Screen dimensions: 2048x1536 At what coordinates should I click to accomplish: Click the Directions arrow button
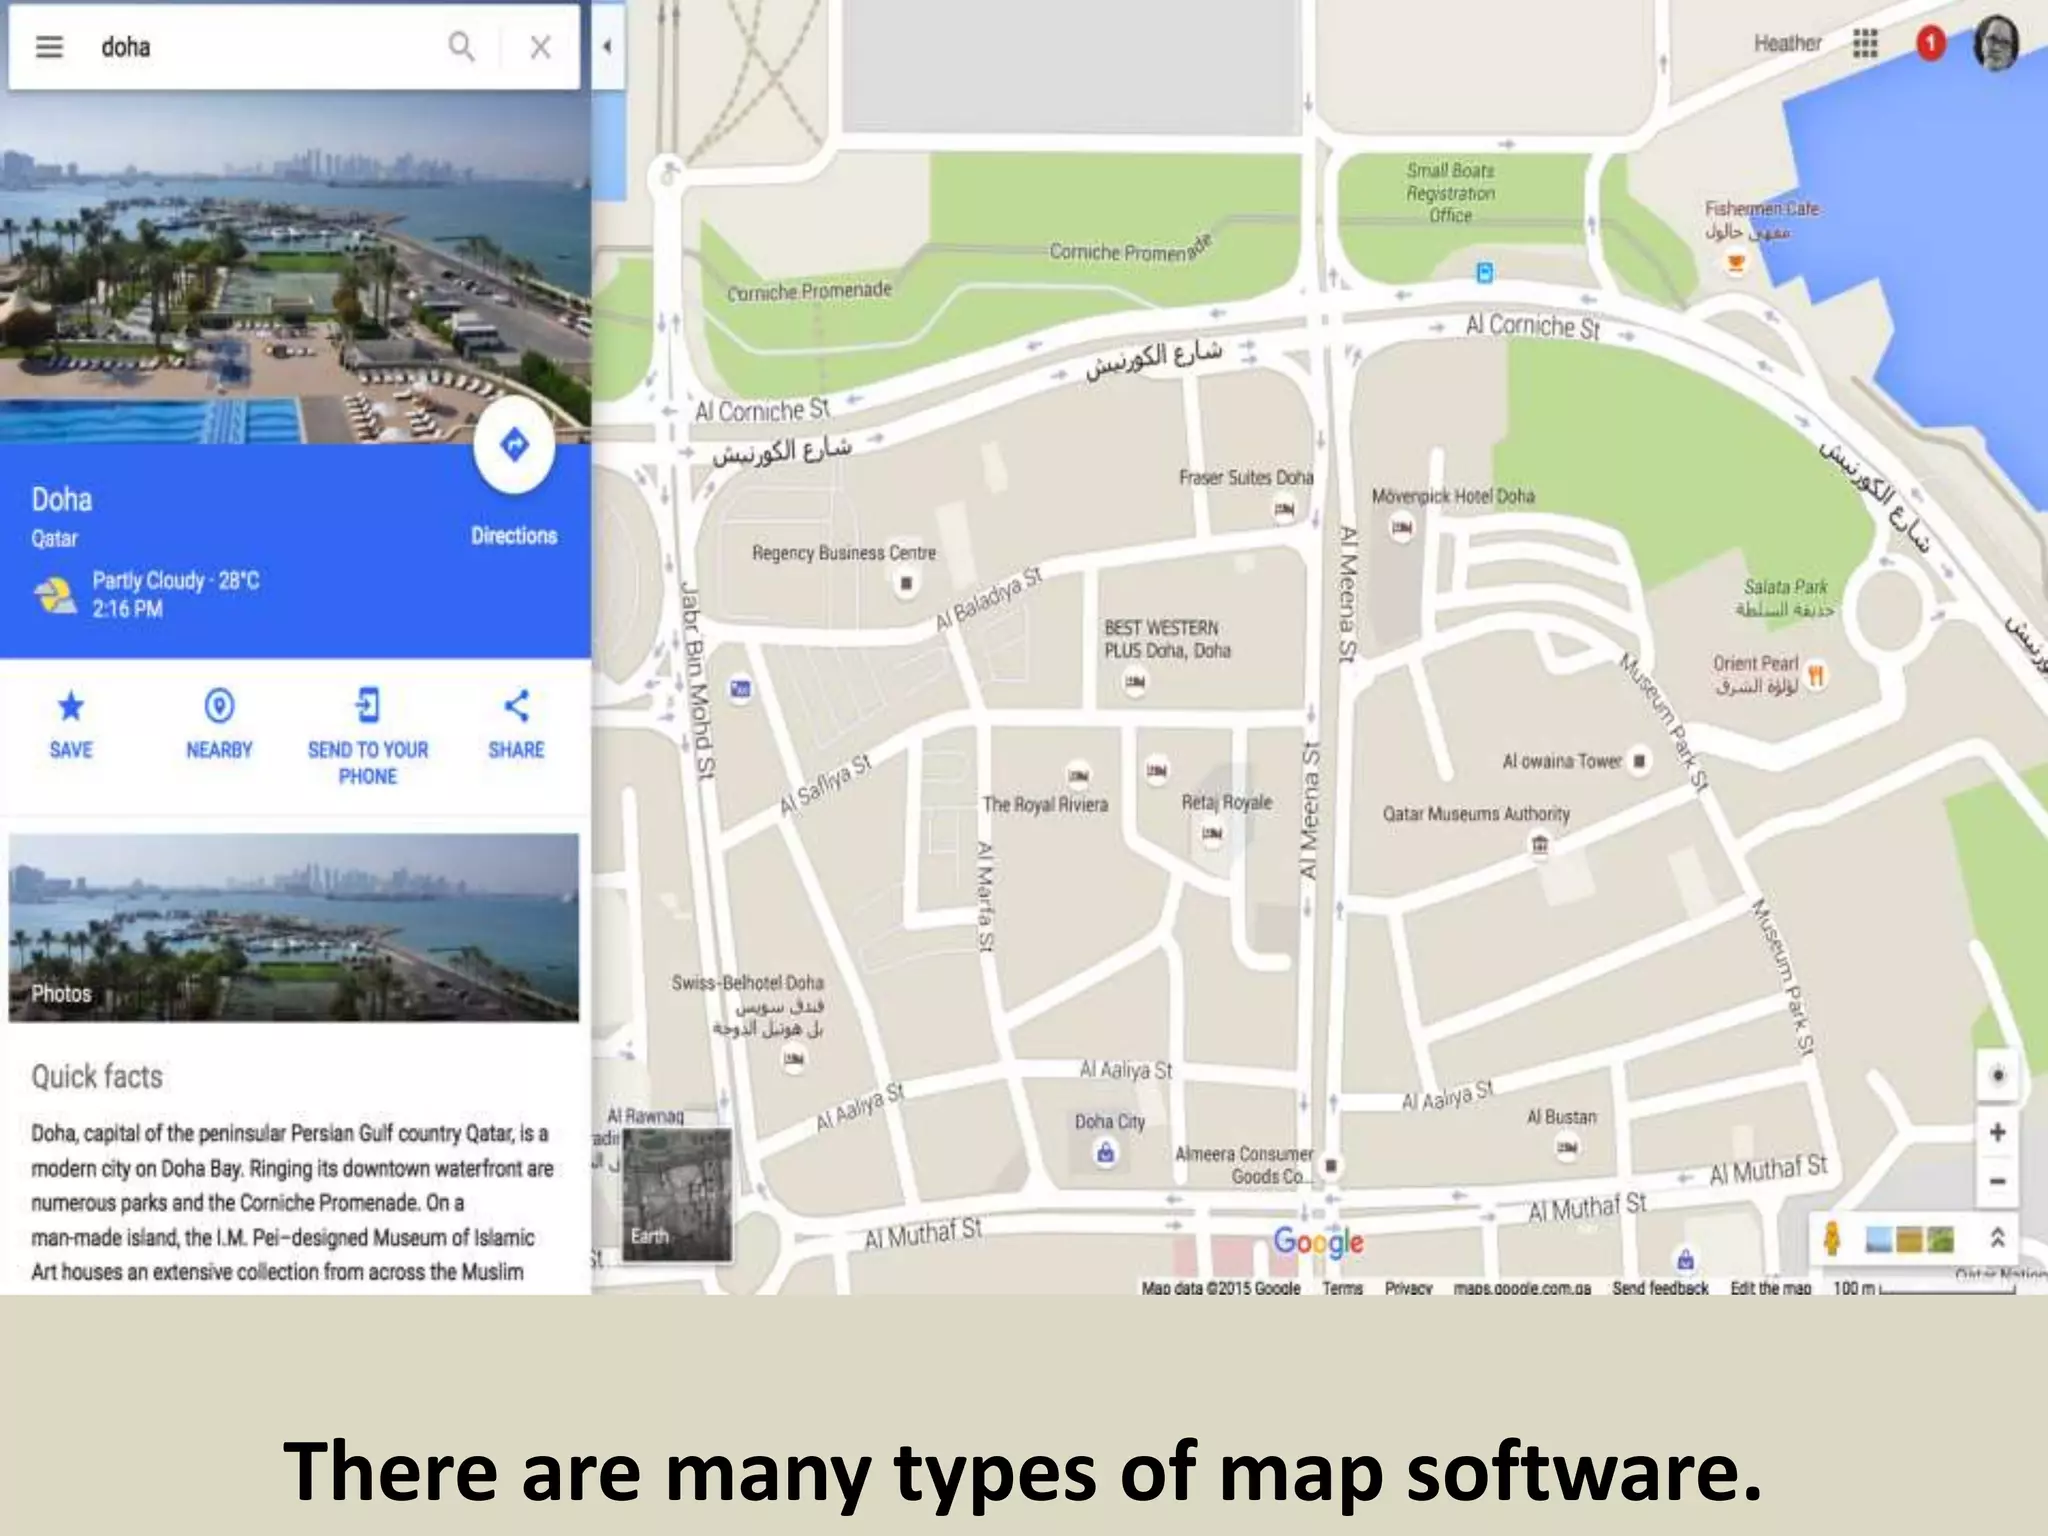[x=514, y=445]
